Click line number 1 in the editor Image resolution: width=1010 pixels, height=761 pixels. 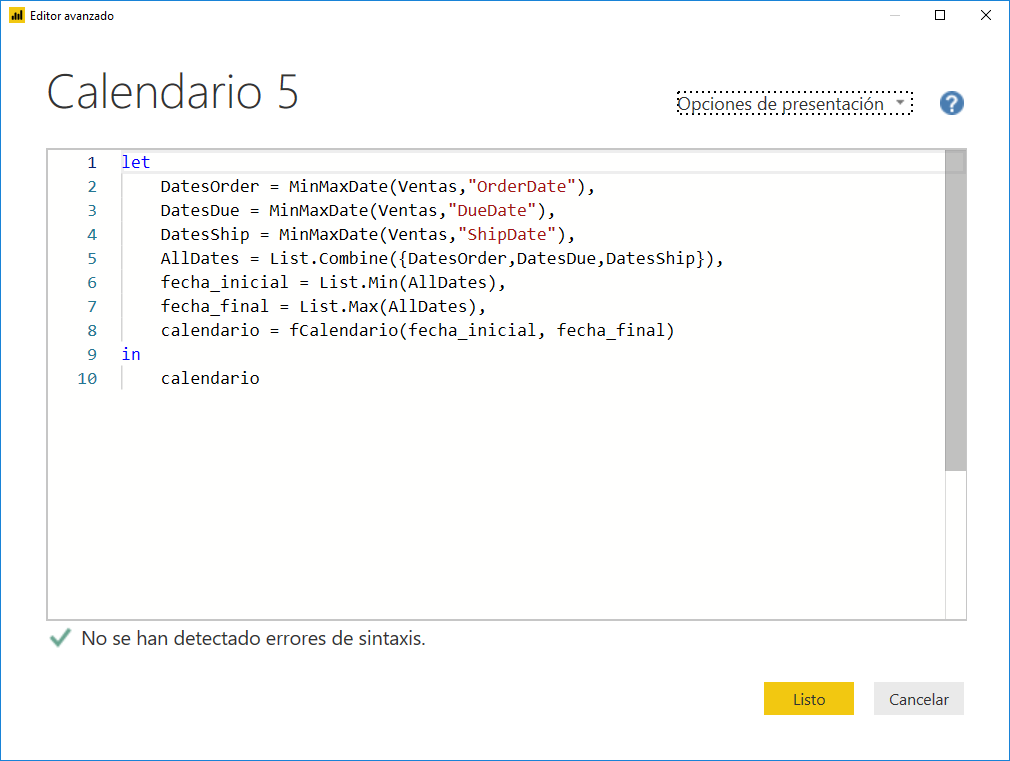tap(91, 162)
